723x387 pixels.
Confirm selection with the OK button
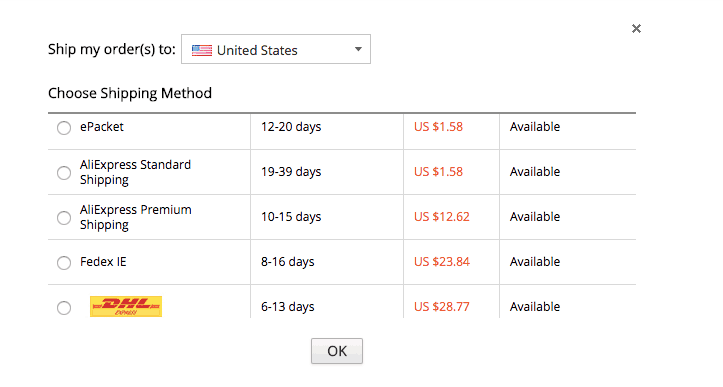[x=337, y=351]
